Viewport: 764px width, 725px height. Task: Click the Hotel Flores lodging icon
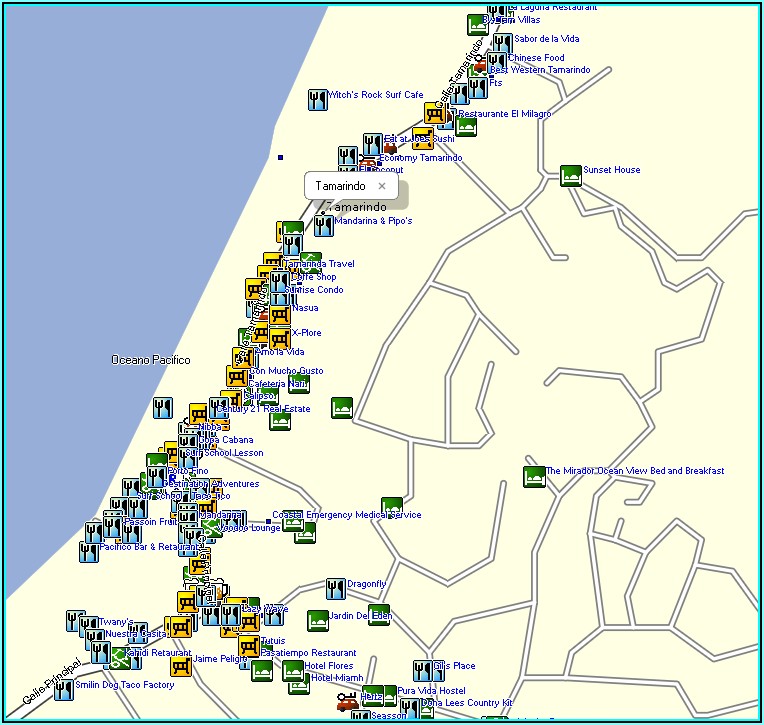pyautogui.click(x=294, y=670)
